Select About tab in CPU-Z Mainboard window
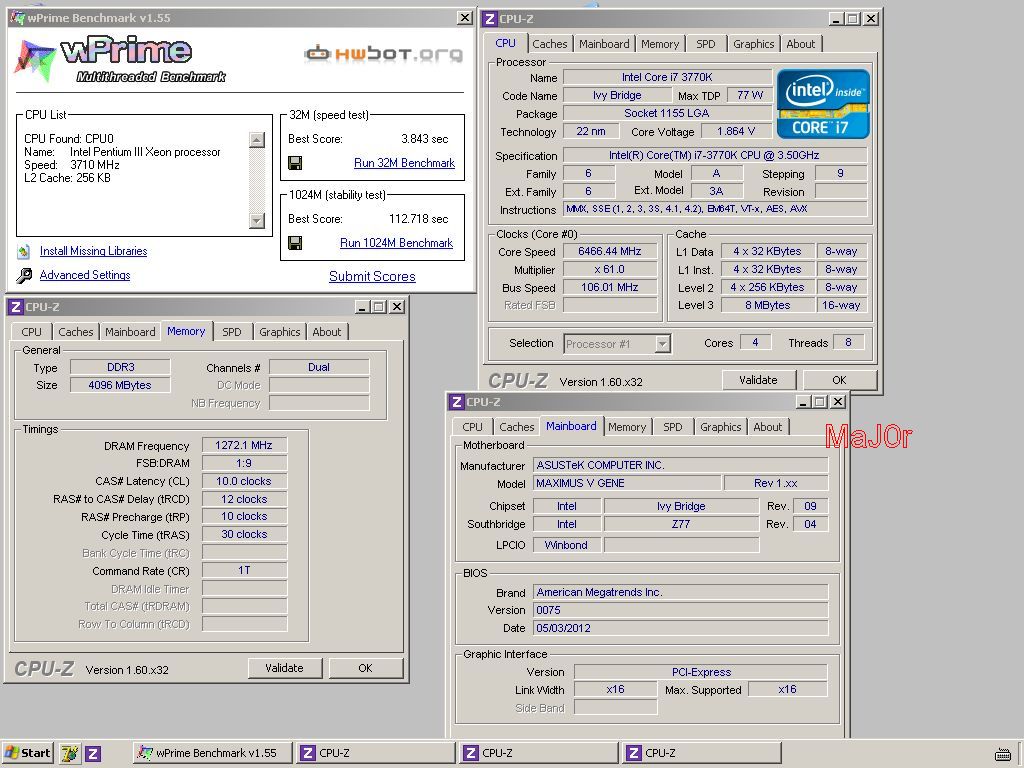This screenshot has width=1024, height=768. tap(767, 426)
